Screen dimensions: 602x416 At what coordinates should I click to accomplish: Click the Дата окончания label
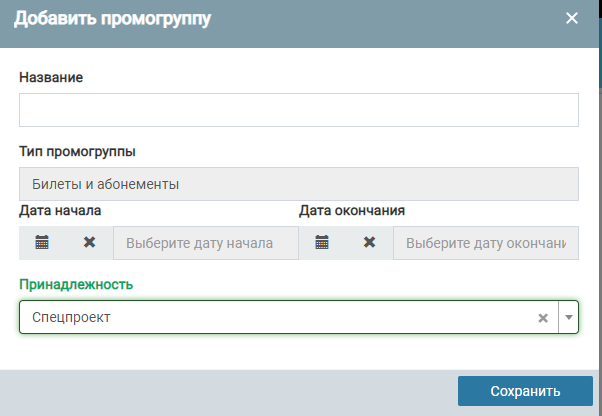(351, 211)
